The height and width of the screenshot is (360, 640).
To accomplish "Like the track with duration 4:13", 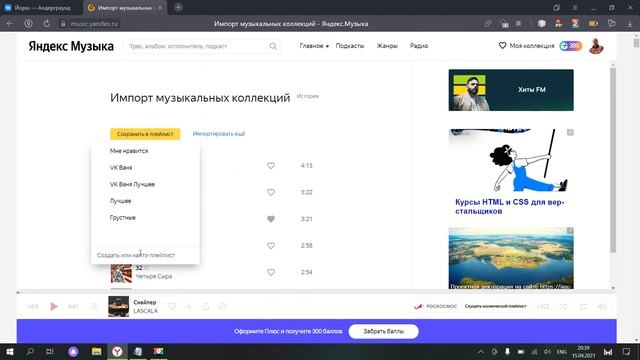I will 271,166.
